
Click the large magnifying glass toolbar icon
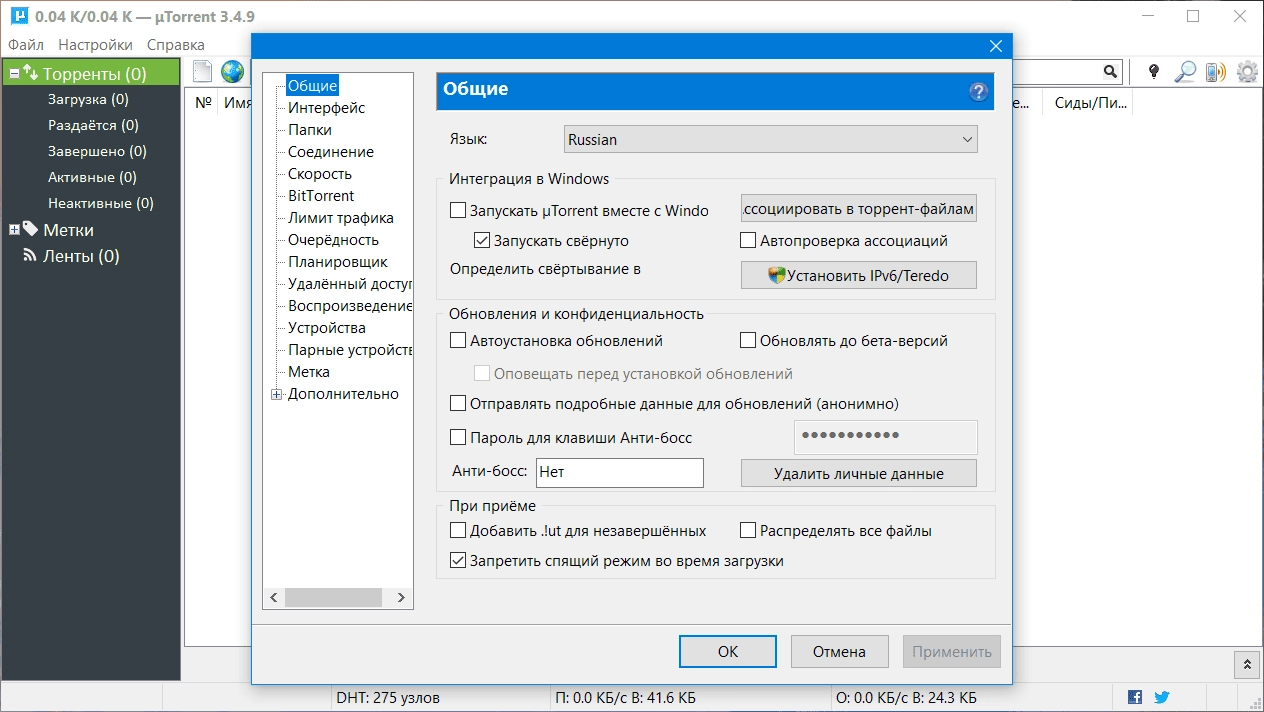pyautogui.click(x=1185, y=72)
